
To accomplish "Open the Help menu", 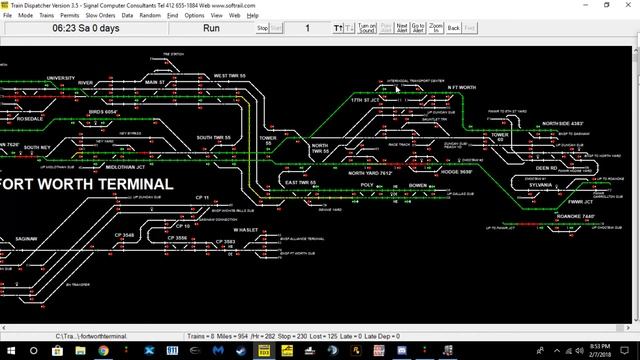I will [253, 16].
